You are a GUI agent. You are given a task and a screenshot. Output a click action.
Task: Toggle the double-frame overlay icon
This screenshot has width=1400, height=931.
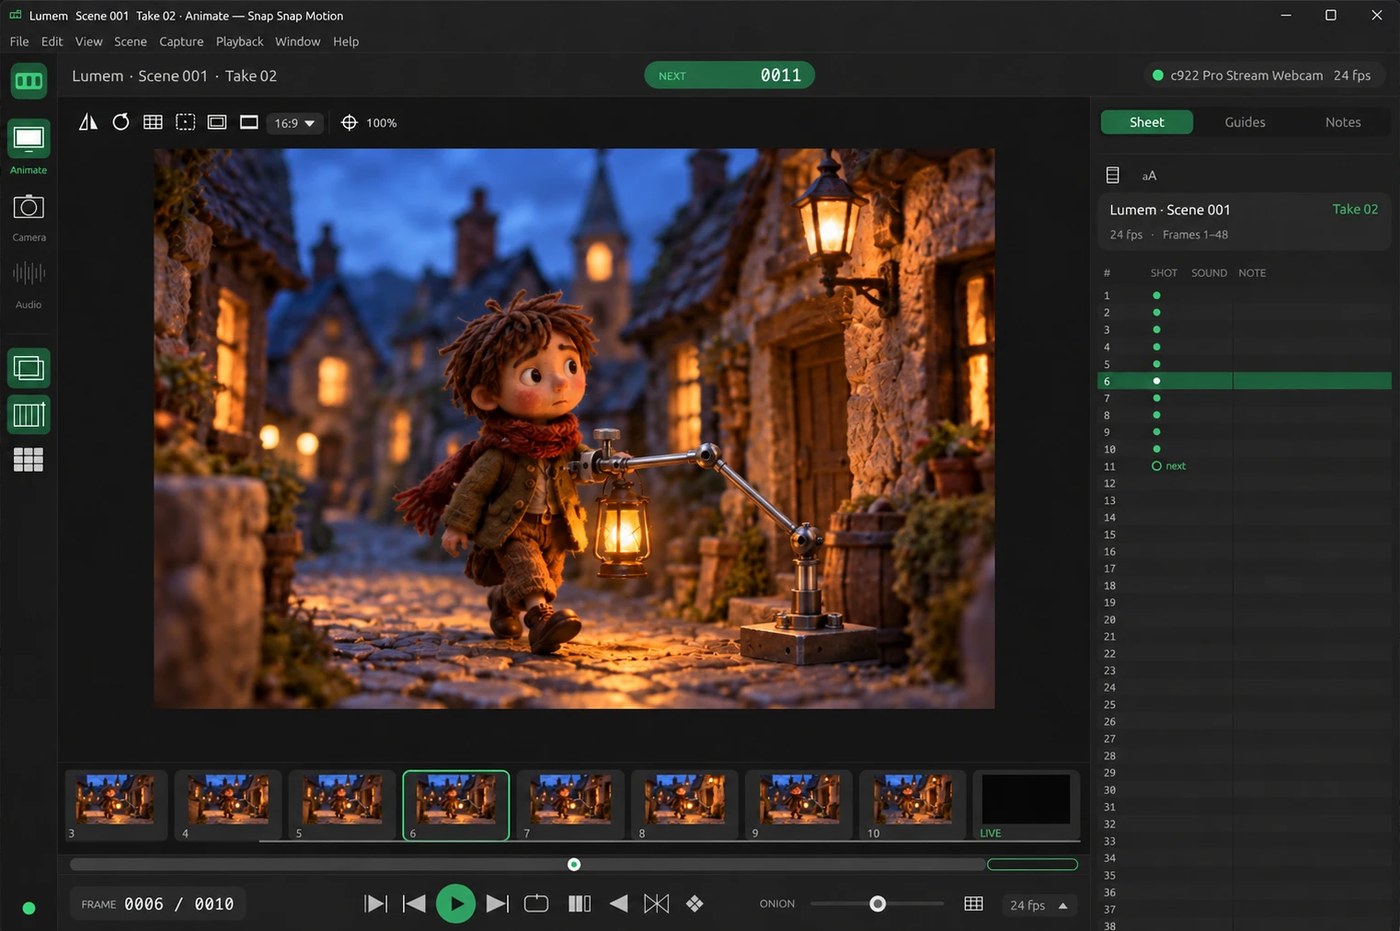point(217,122)
